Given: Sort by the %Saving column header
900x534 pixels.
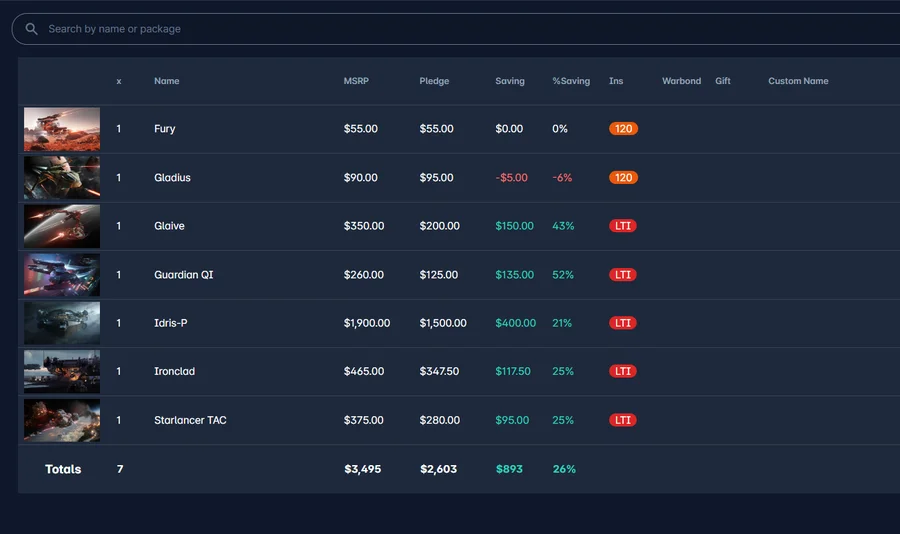Looking at the screenshot, I should (571, 81).
